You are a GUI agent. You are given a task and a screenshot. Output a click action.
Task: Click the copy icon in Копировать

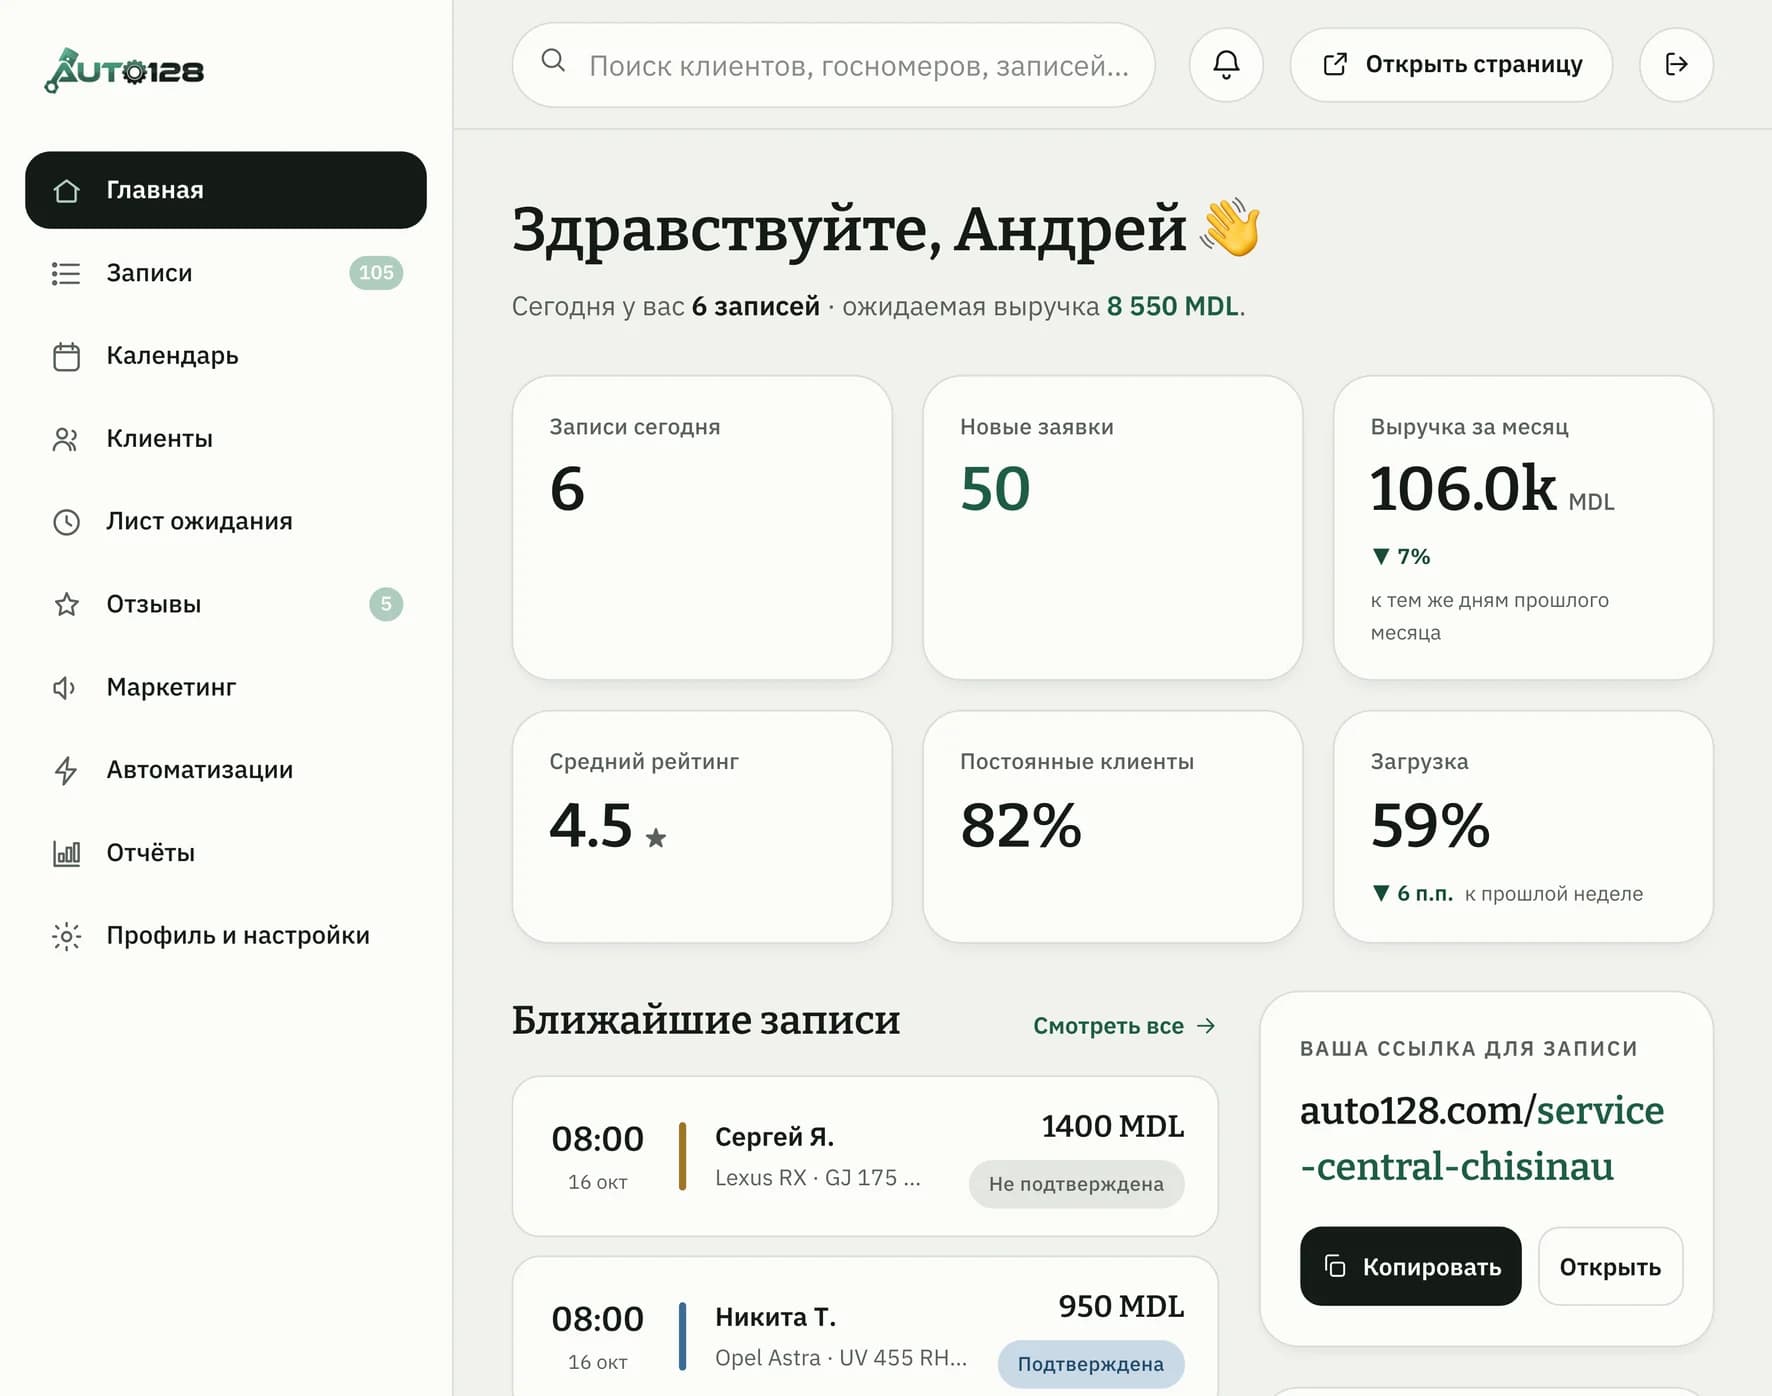coord(1335,1267)
